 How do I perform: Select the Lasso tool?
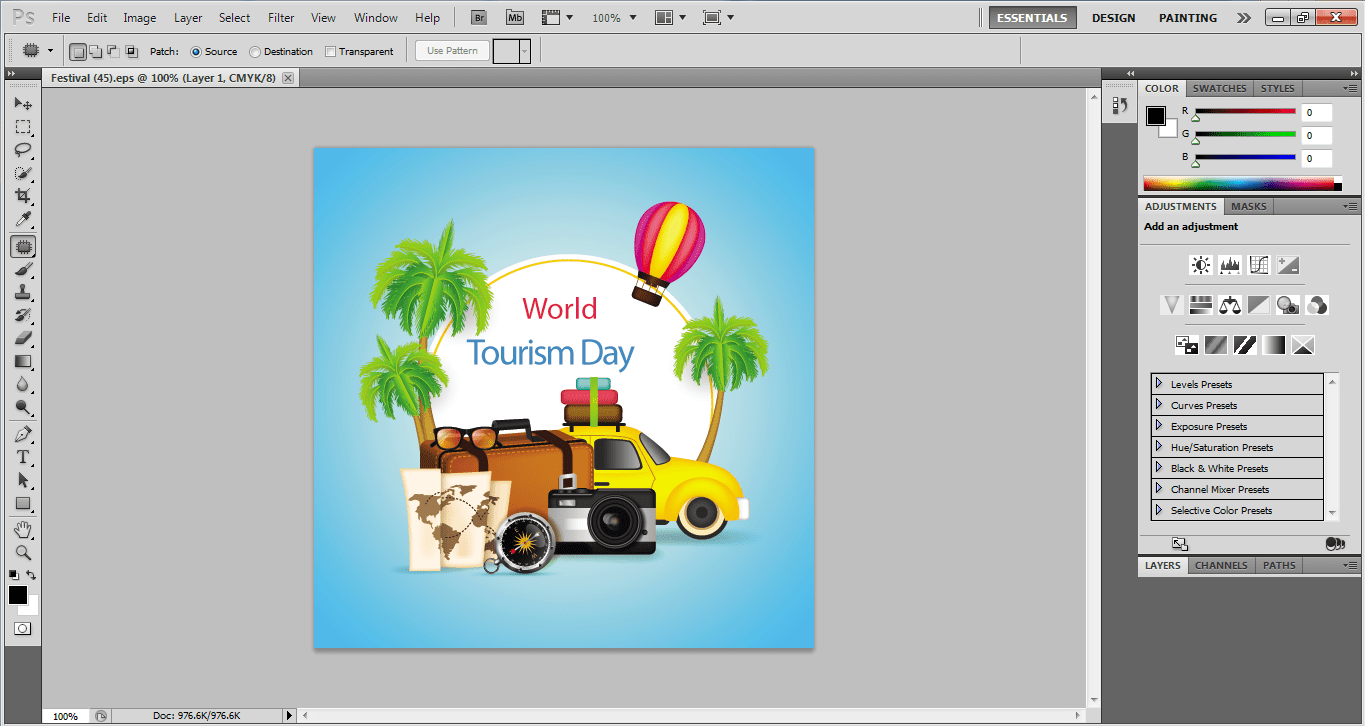[22, 150]
